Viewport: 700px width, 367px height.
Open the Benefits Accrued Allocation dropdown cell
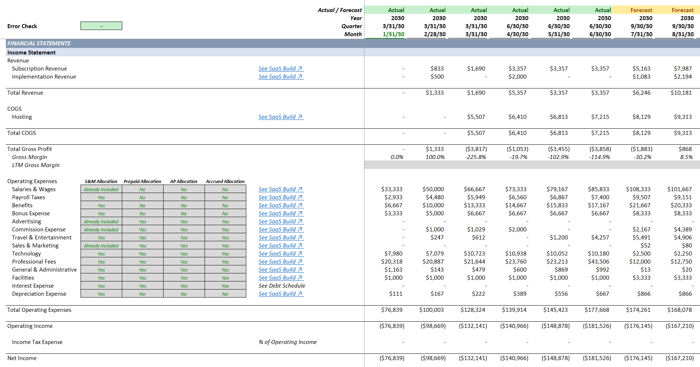coord(225,205)
